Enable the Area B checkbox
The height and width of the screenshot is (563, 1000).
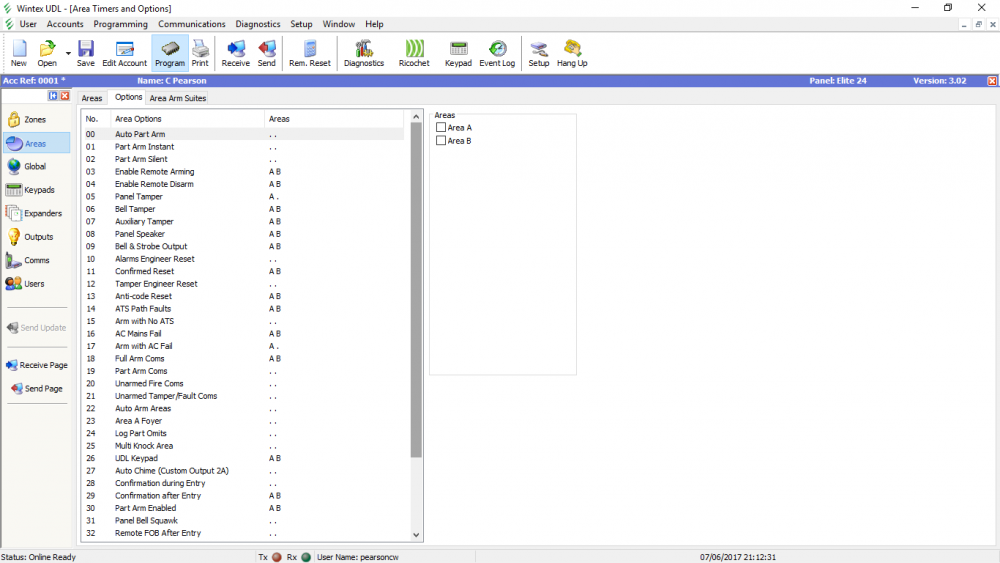pos(441,141)
